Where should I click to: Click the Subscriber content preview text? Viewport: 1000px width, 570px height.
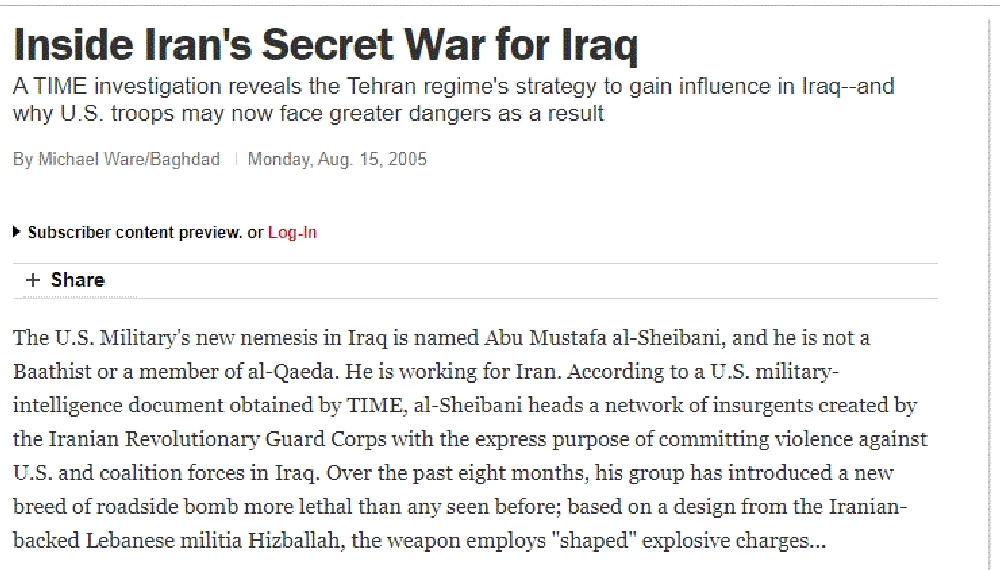coord(135,232)
